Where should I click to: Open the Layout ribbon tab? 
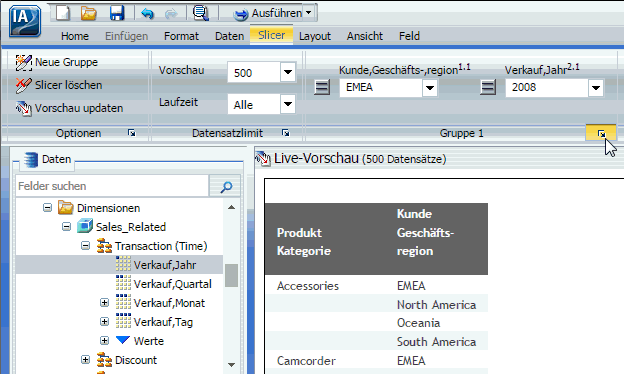(315, 36)
